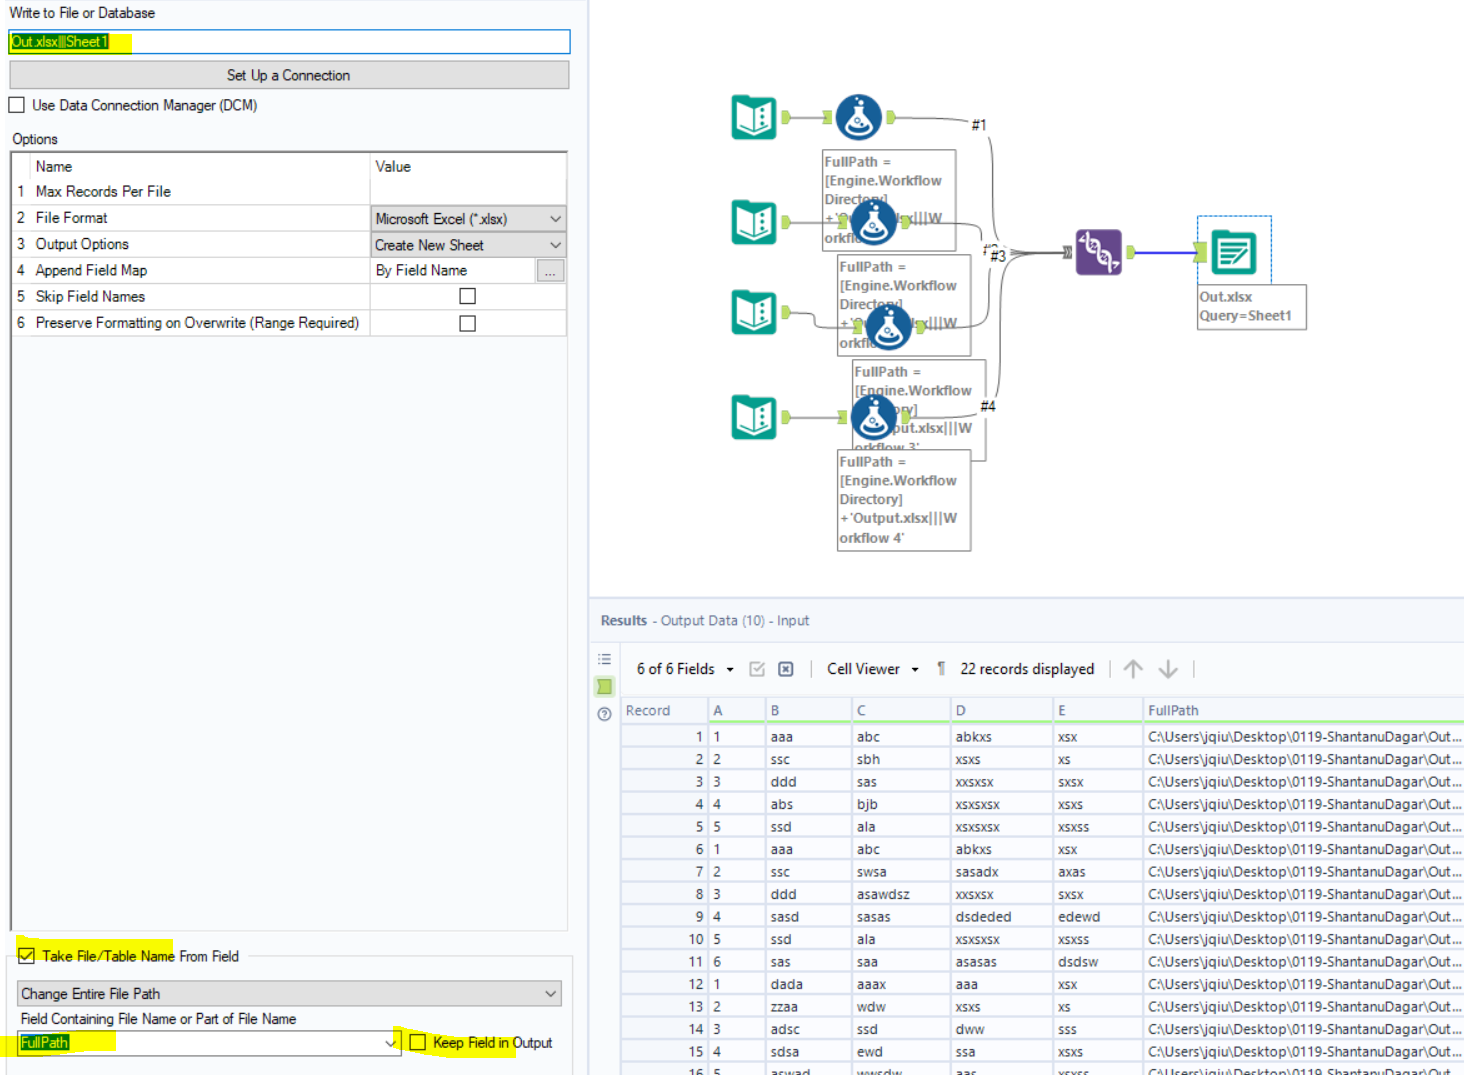The image size is (1464, 1075).
Task: Click the deselect-all fields X icon
Action: (786, 668)
